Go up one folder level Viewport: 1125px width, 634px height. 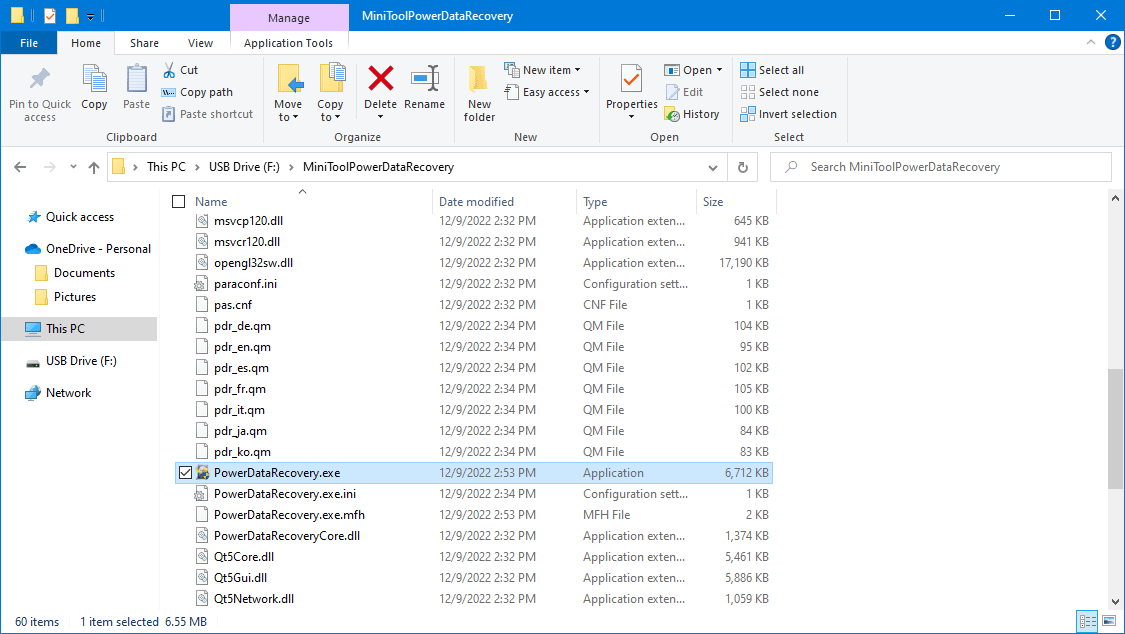pyautogui.click(x=94, y=167)
